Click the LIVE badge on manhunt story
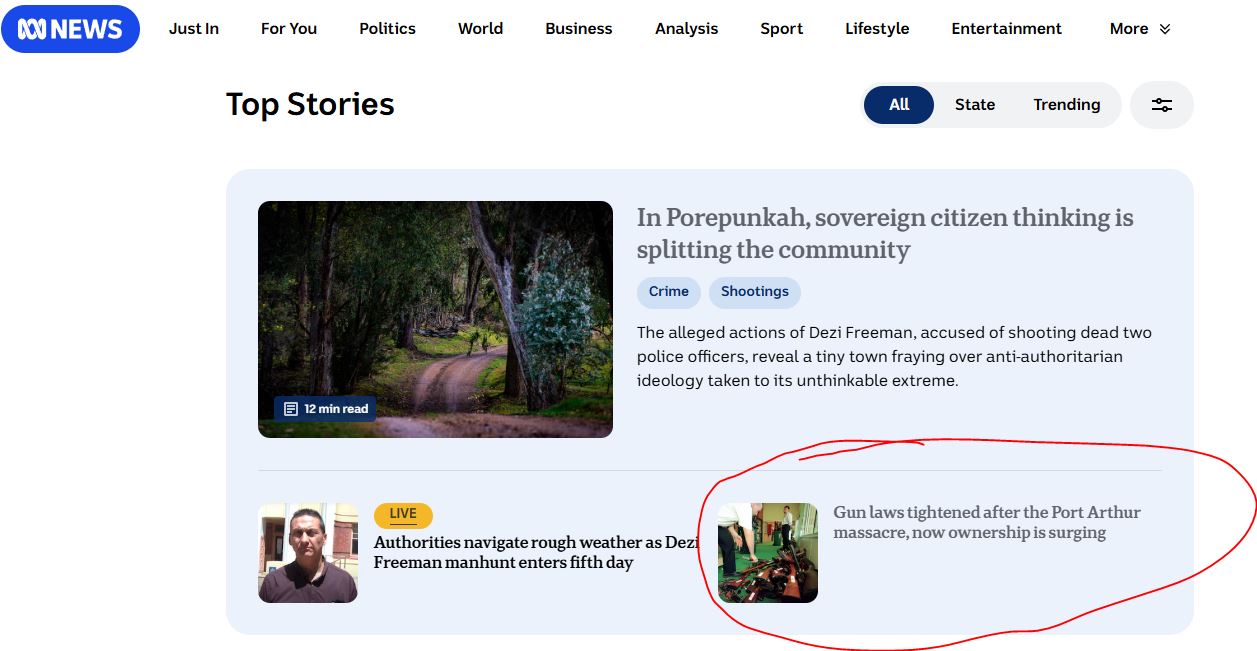Viewport: 1257px width, 651px height. [x=403, y=515]
